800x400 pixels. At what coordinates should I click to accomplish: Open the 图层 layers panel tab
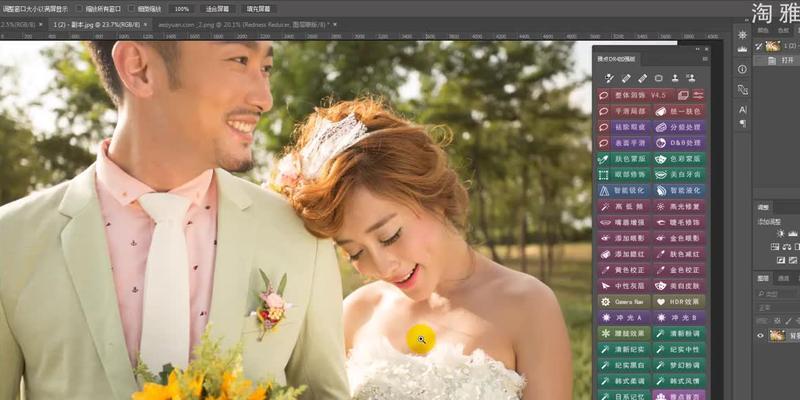click(763, 278)
